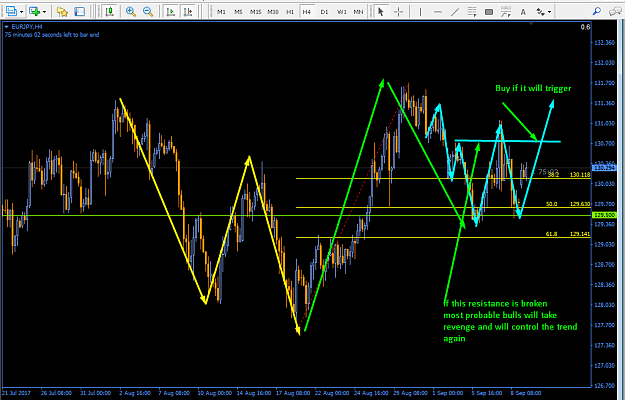Viewport: 625px width, 400px height.
Task: Click the 129.141 Fibonacci price value
Action: coord(580,233)
